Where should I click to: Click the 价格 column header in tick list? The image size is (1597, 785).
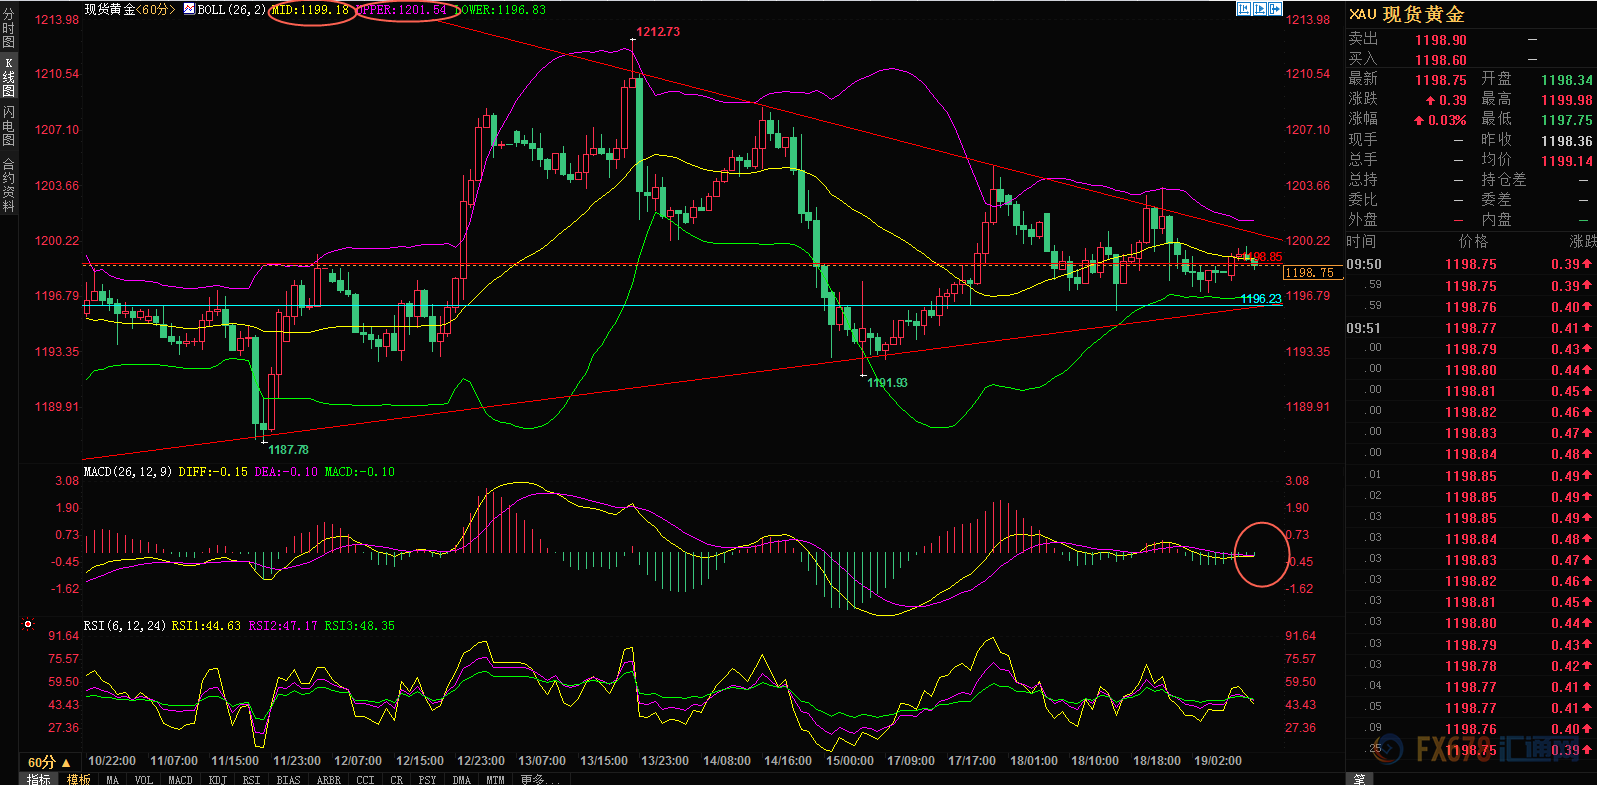pyautogui.click(x=1474, y=241)
